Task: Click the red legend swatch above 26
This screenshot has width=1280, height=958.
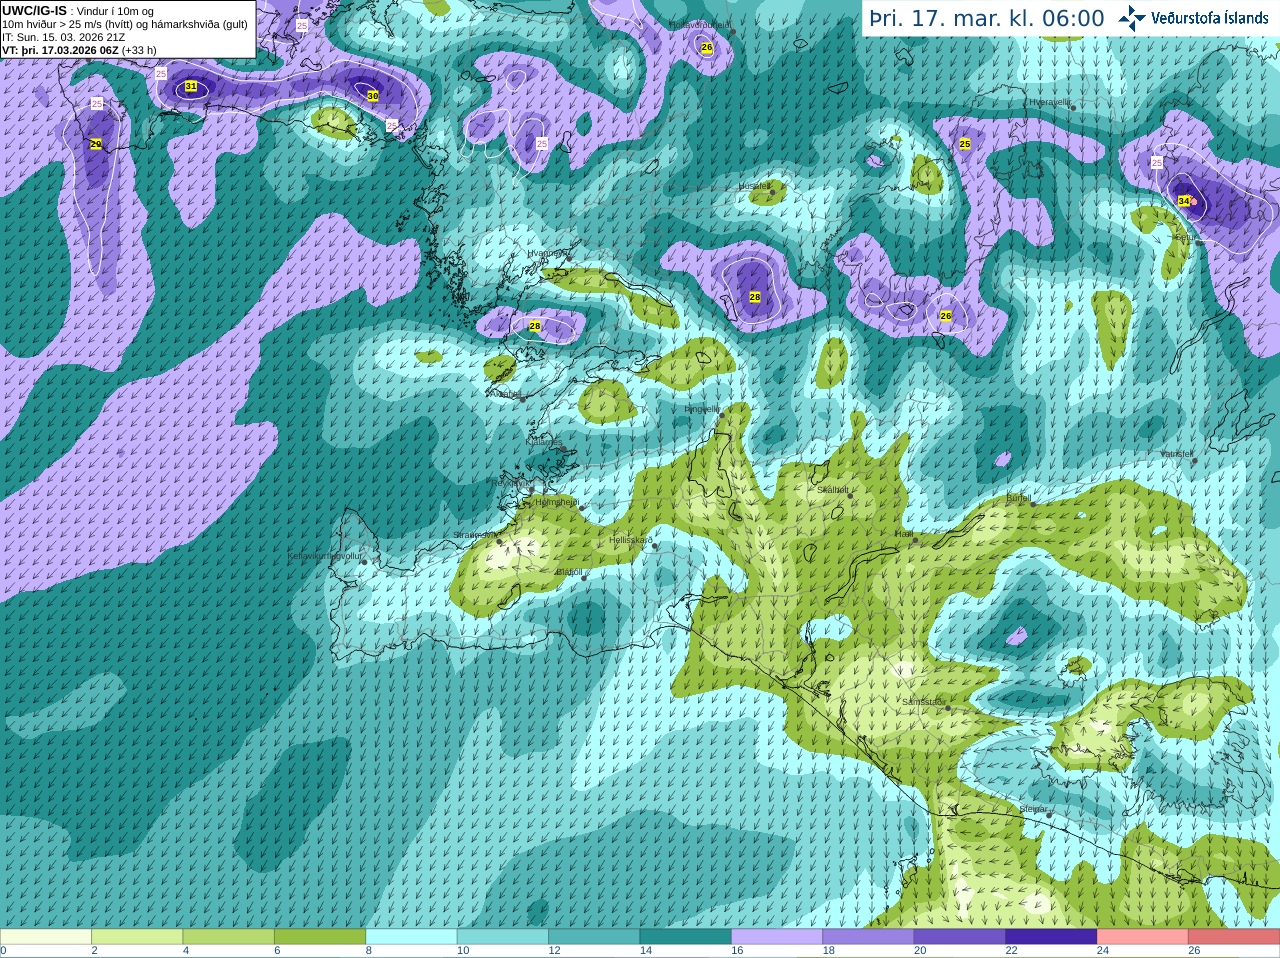Action: click(x=1234, y=936)
